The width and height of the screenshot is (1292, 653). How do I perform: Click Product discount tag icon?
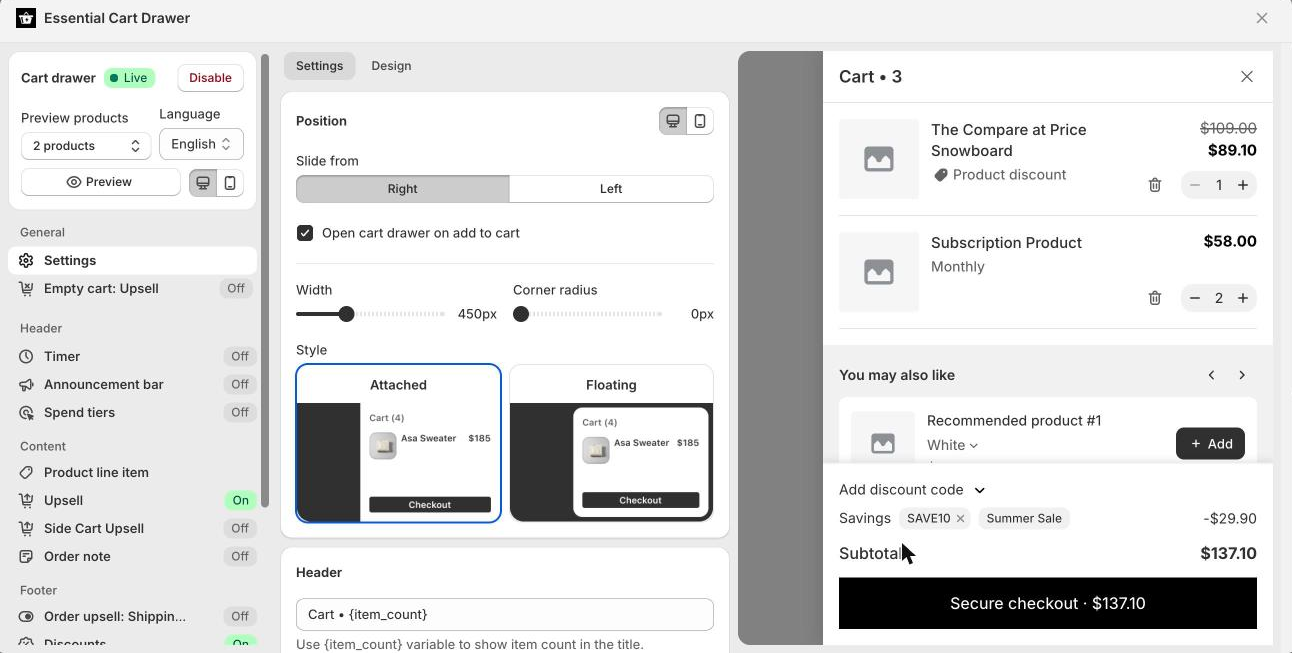pyautogui.click(x=940, y=175)
